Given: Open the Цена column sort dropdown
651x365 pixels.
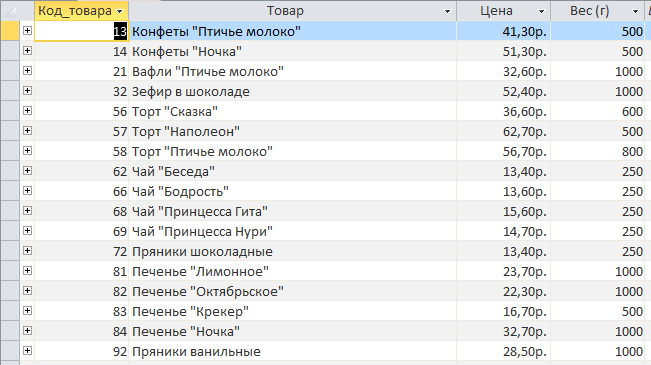Looking at the screenshot, I should coord(541,11).
